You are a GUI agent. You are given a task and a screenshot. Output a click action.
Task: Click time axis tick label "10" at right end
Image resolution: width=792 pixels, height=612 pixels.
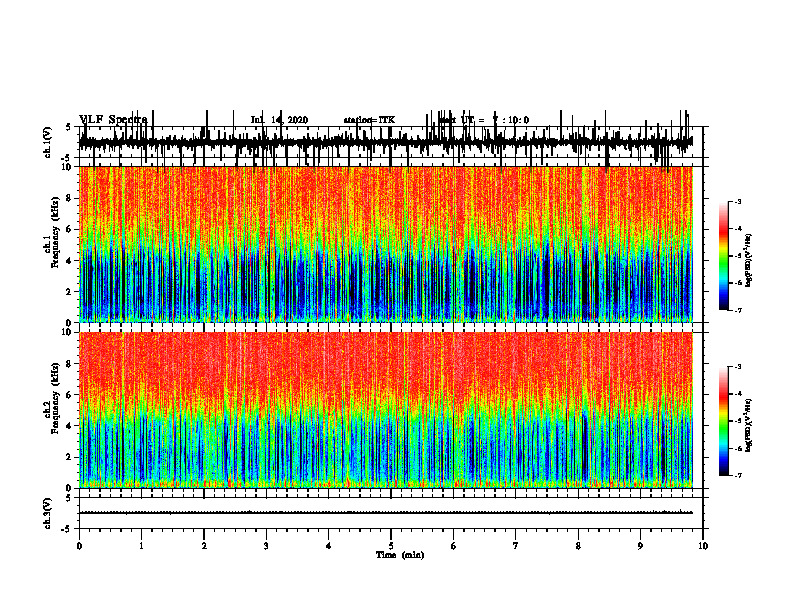tap(703, 546)
